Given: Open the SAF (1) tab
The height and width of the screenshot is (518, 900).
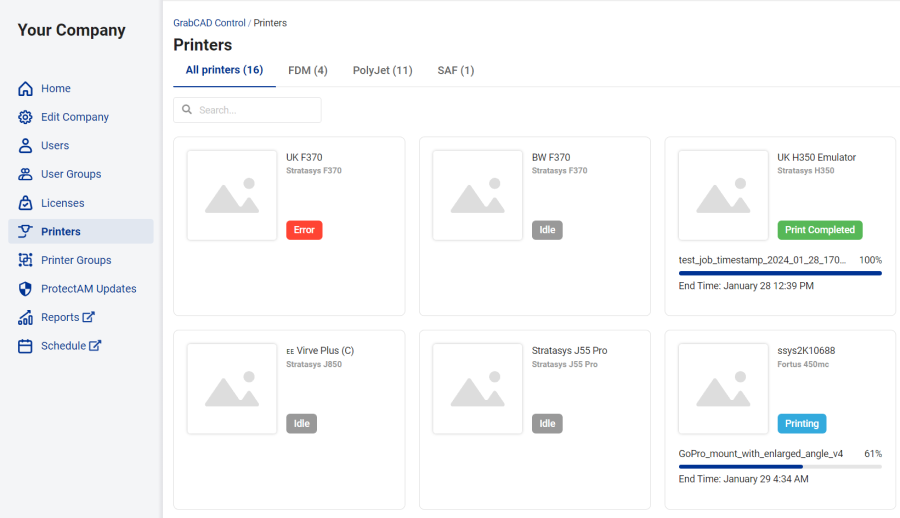Looking at the screenshot, I should click(x=455, y=70).
